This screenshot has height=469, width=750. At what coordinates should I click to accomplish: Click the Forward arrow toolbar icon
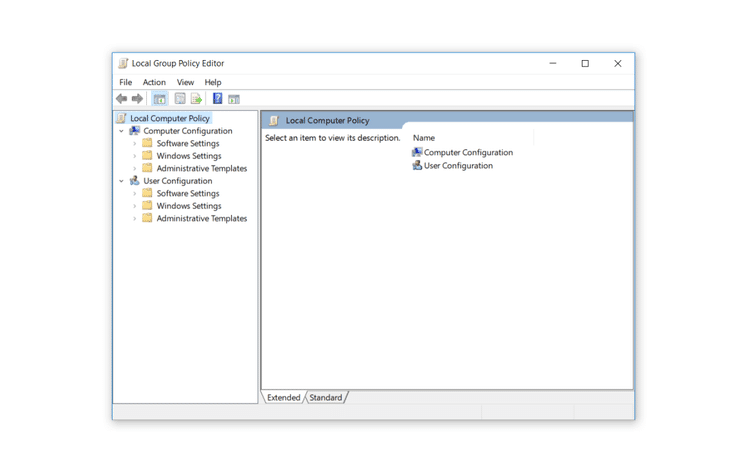click(137, 99)
